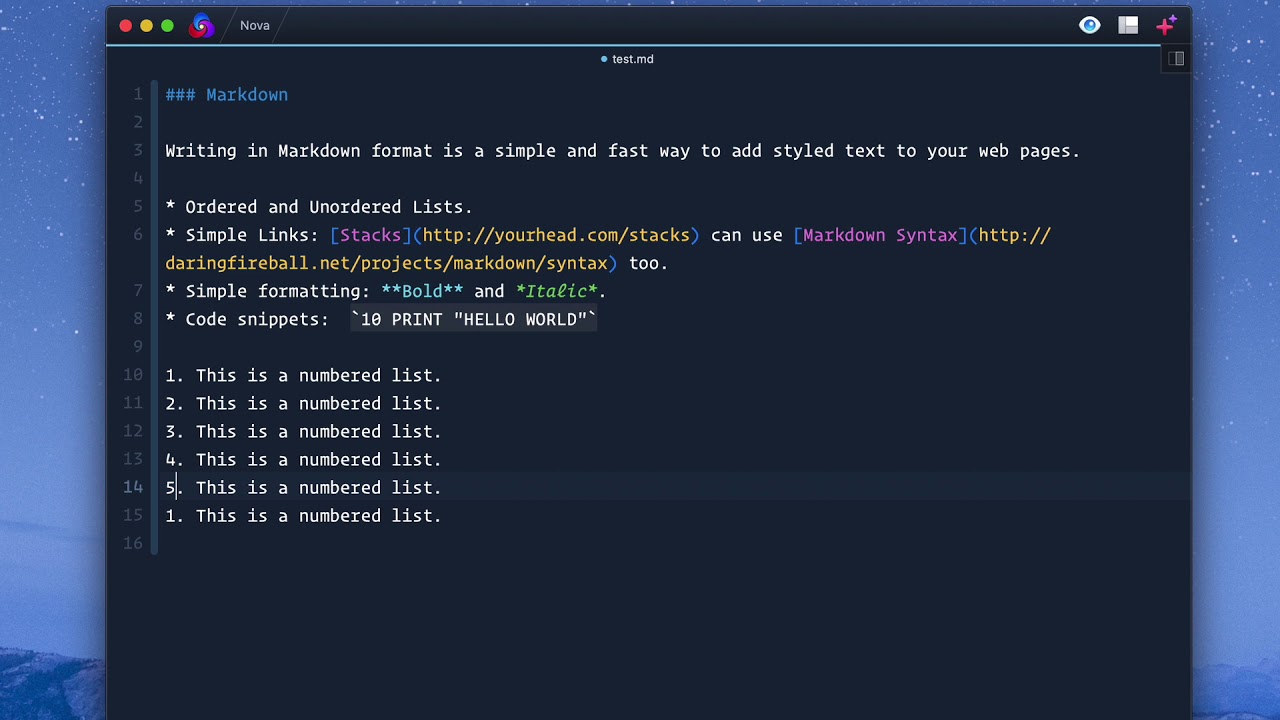
Task: Click "Simple Links:" text
Action: (x=252, y=235)
